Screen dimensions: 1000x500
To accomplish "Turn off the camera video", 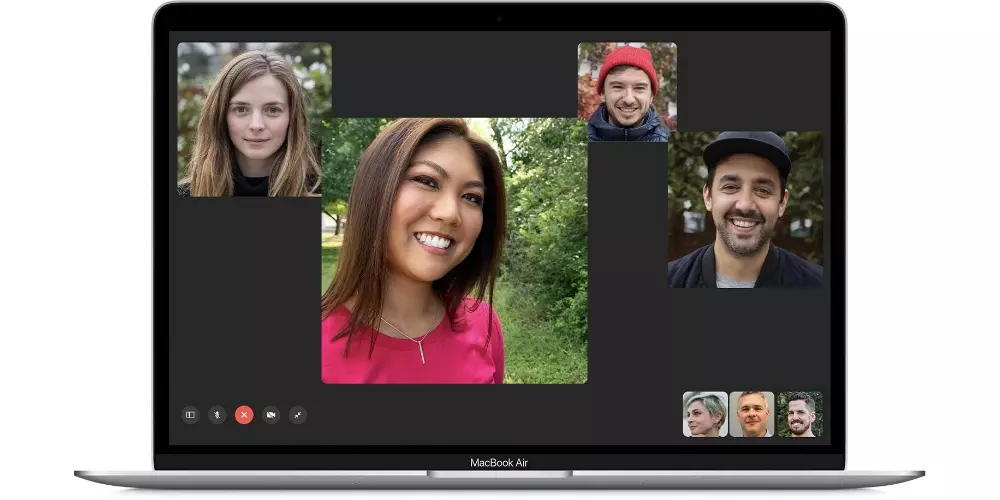I will pos(271,415).
